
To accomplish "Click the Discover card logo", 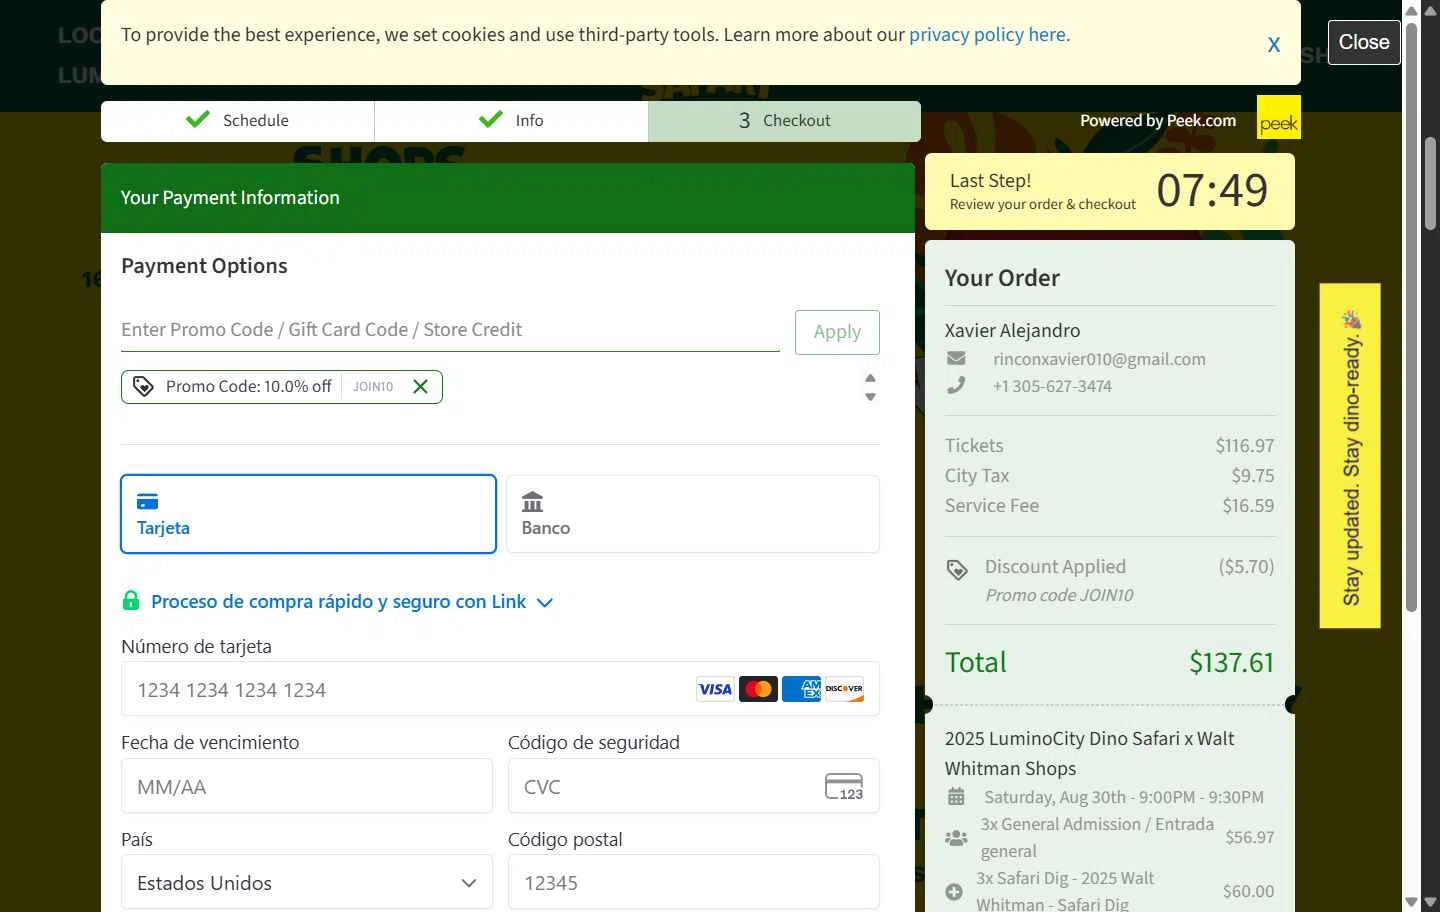I will pos(844,689).
